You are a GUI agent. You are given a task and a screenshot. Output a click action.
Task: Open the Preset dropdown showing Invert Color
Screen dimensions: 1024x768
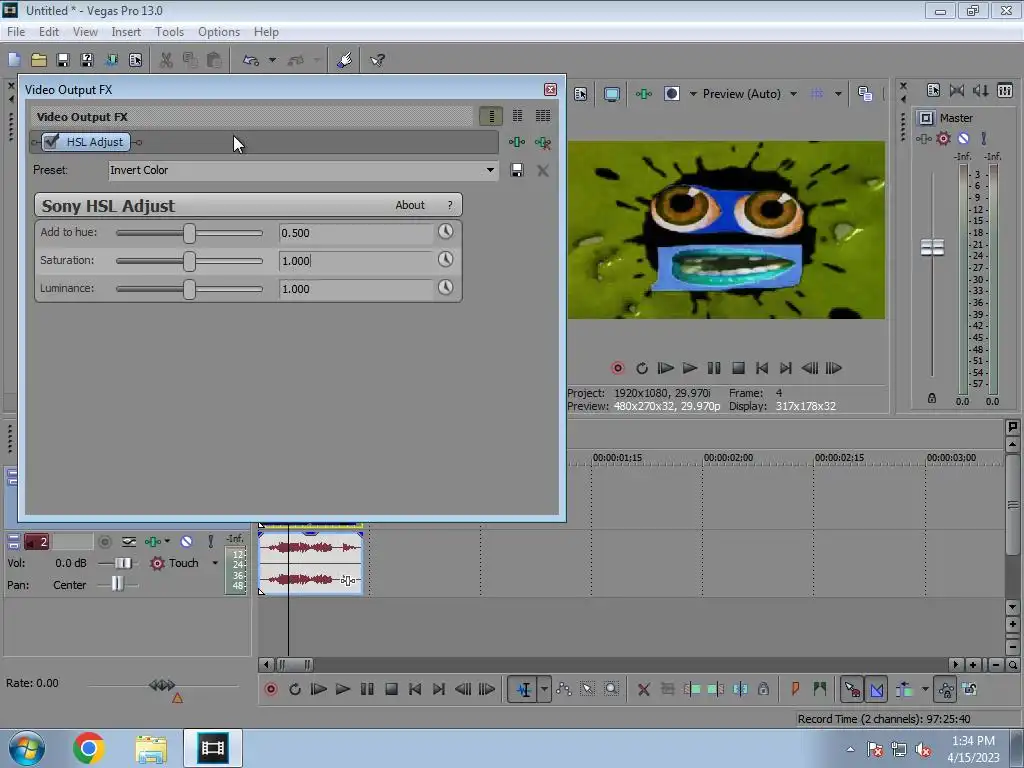click(x=303, y=170)
